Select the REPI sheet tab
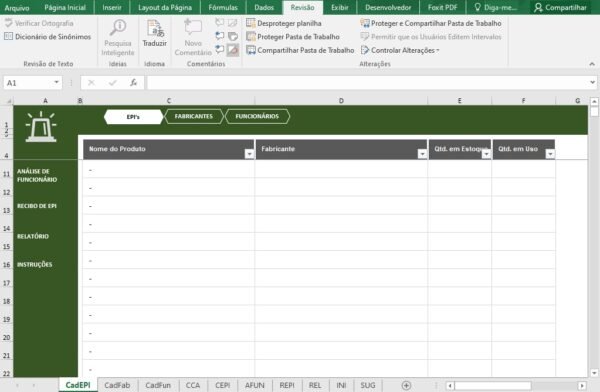The width and height of the screenshot is (600, 392). (287, 385)
